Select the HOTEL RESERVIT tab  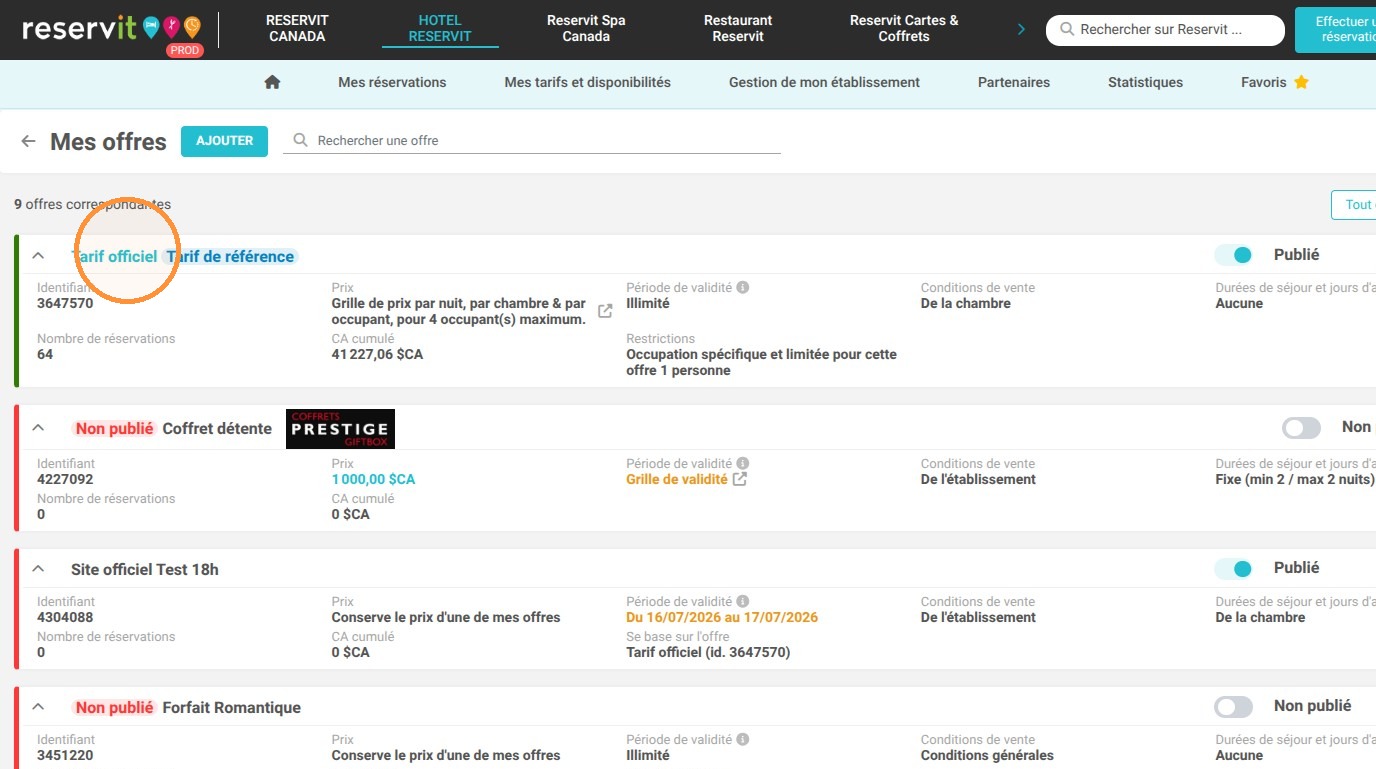(x=440, y=28)
